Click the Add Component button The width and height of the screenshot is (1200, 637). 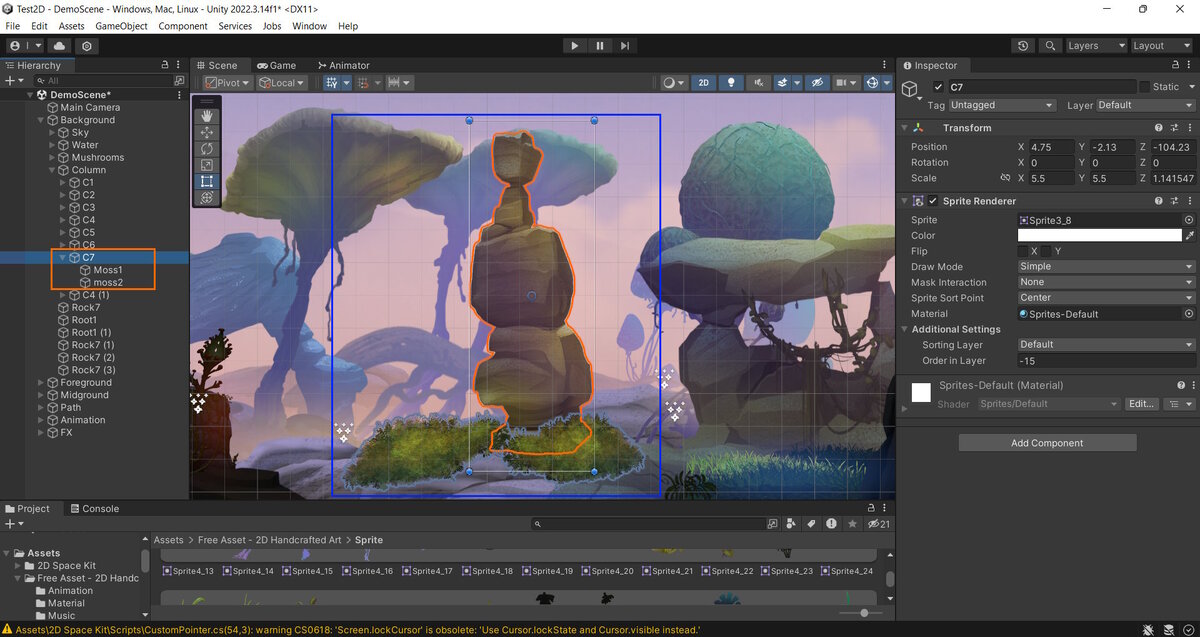pyautogui.click(x=1047, y=443)
